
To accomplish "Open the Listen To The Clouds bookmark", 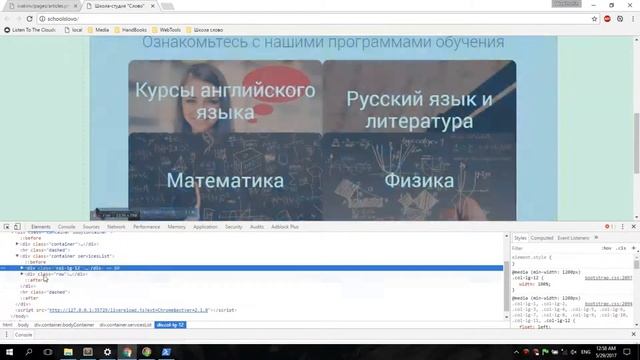I will [x=30, y=30].
